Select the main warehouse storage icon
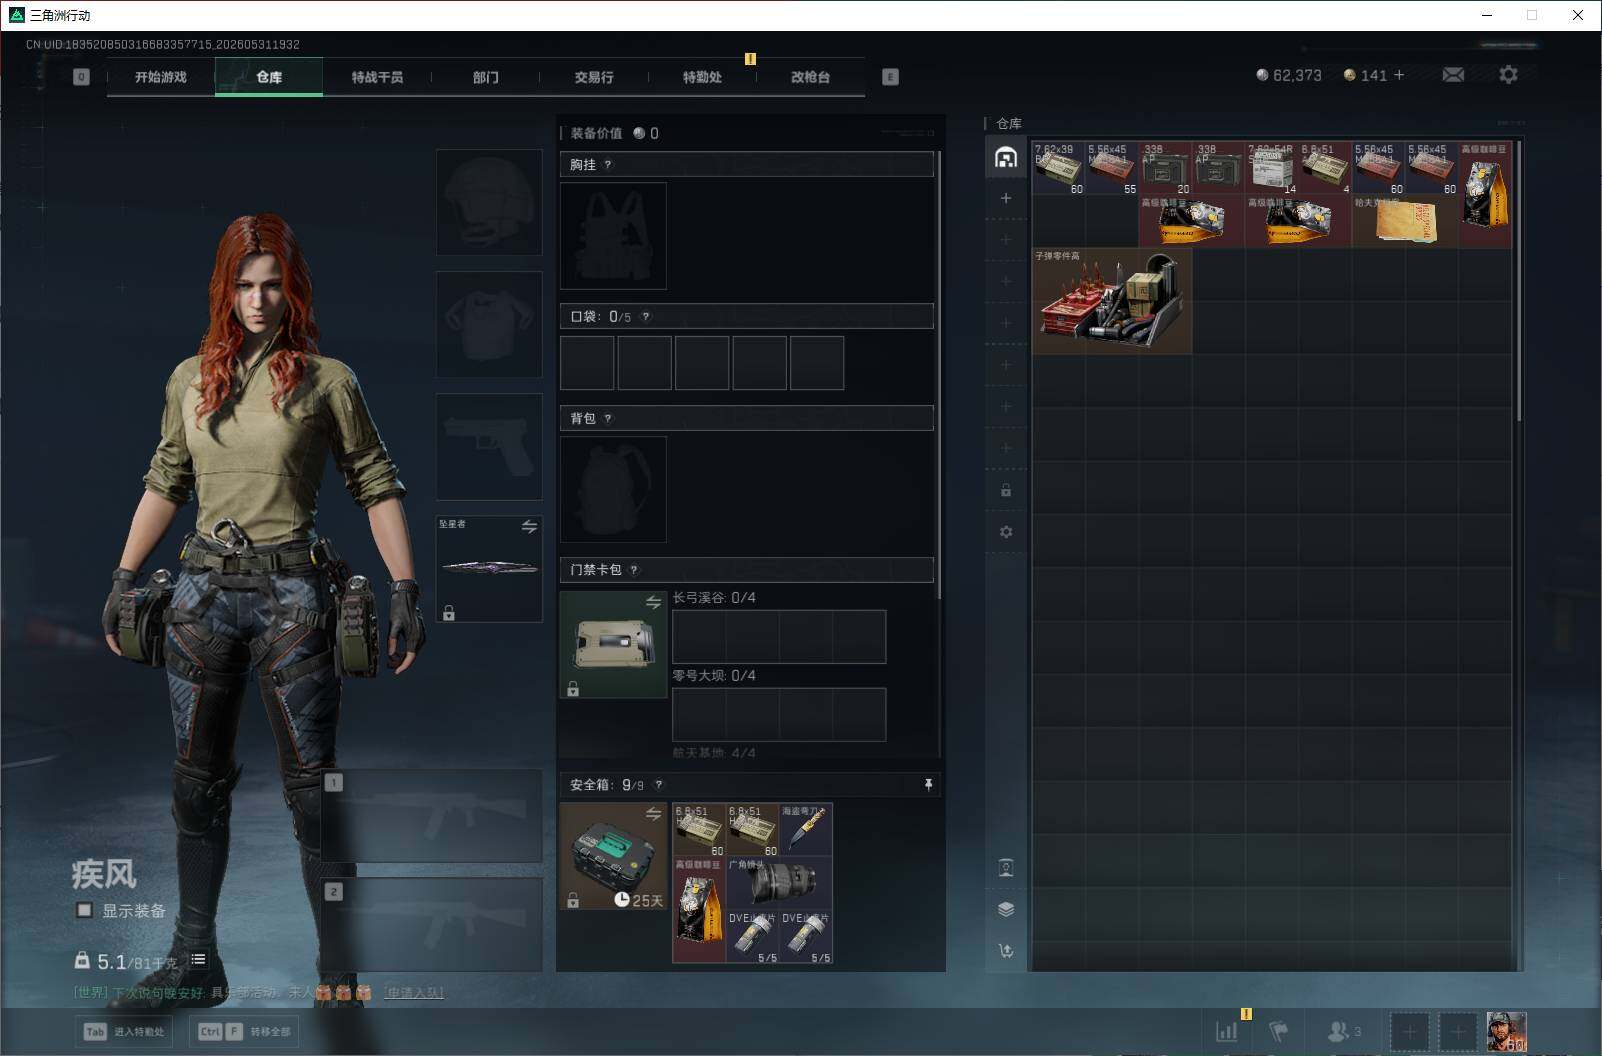The width and height of the screenshot is (1602, 1056). (1006, 157)
